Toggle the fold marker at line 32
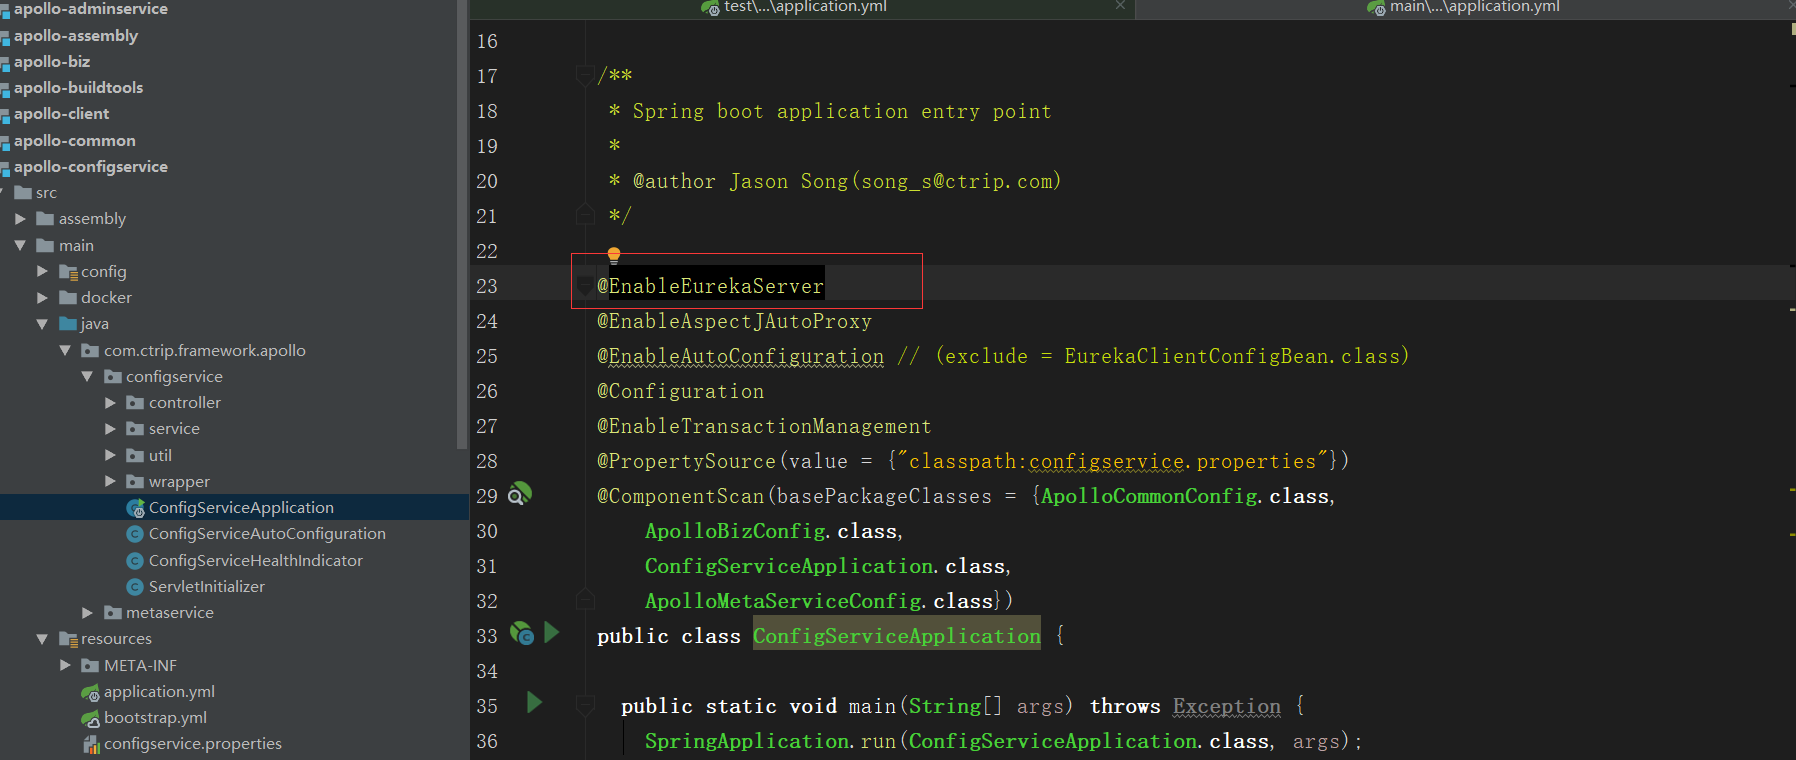The image size is (1796, 760). (x=586, y=599)
